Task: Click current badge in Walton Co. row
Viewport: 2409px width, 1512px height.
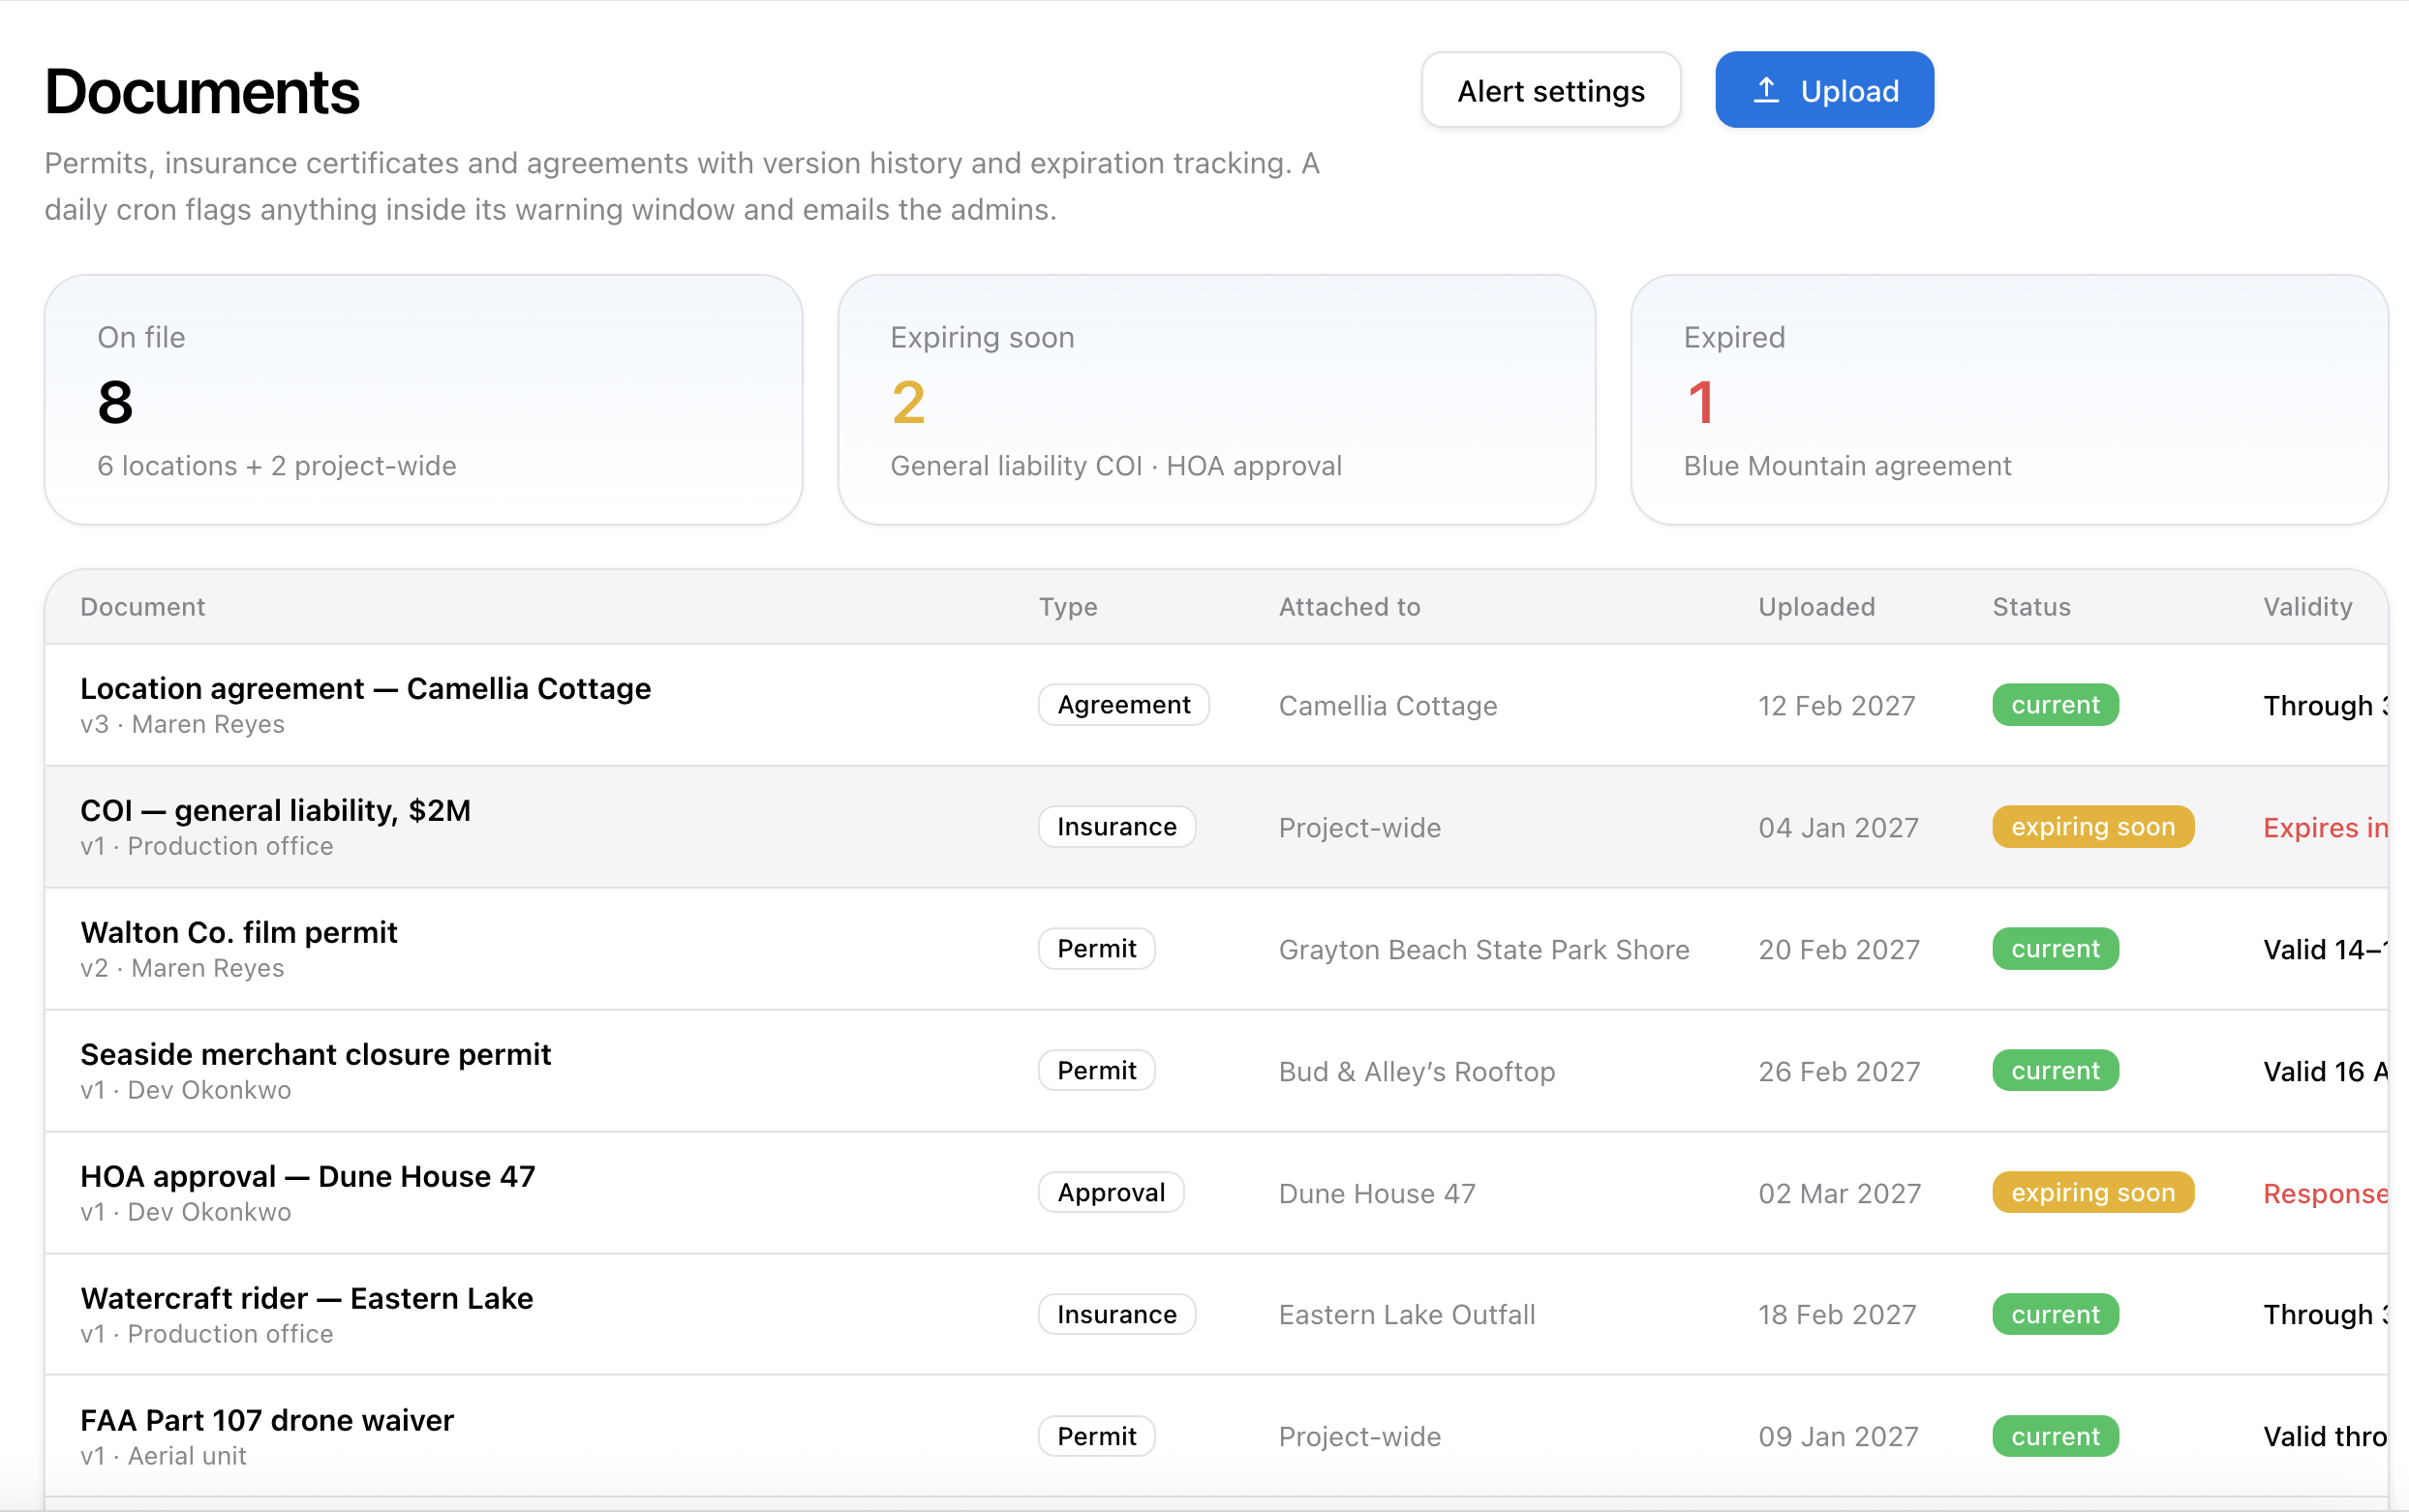Action: pos(2054,948)
